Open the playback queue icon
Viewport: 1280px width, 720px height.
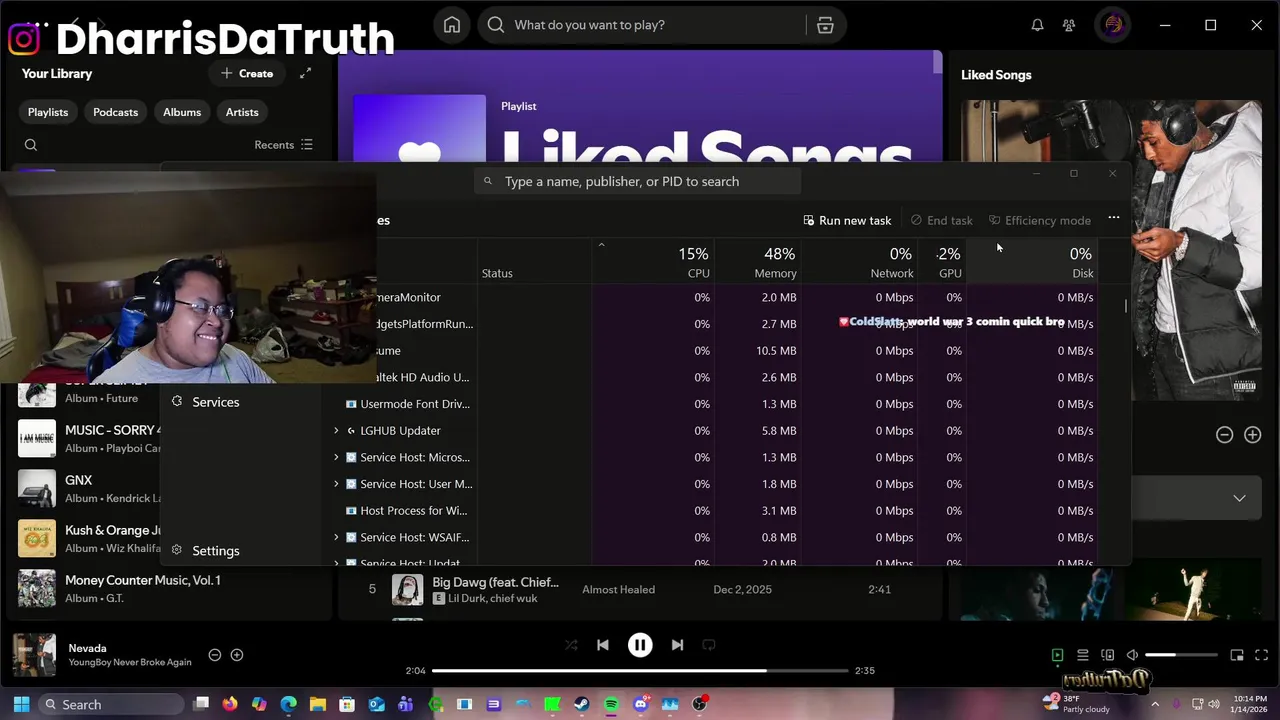click(x=1082, y=655)
